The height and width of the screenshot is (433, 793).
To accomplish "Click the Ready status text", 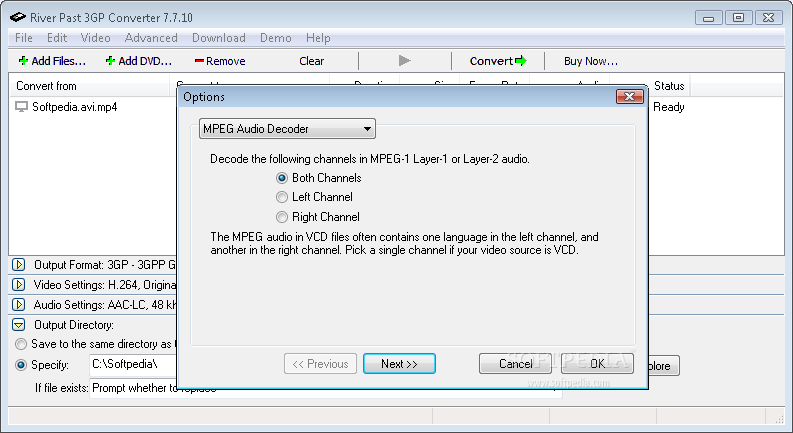I will click(x=669, y=107).
